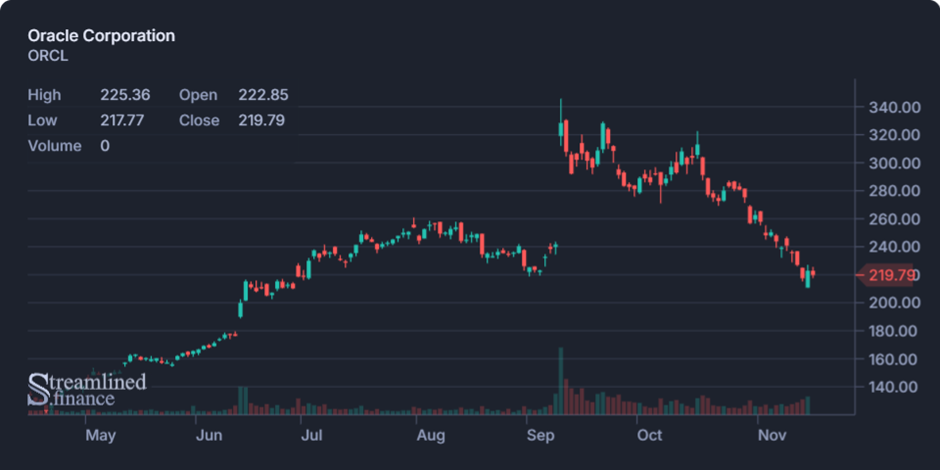Click the High label in the legend
The image size is (940, 470).
point(44,95)
